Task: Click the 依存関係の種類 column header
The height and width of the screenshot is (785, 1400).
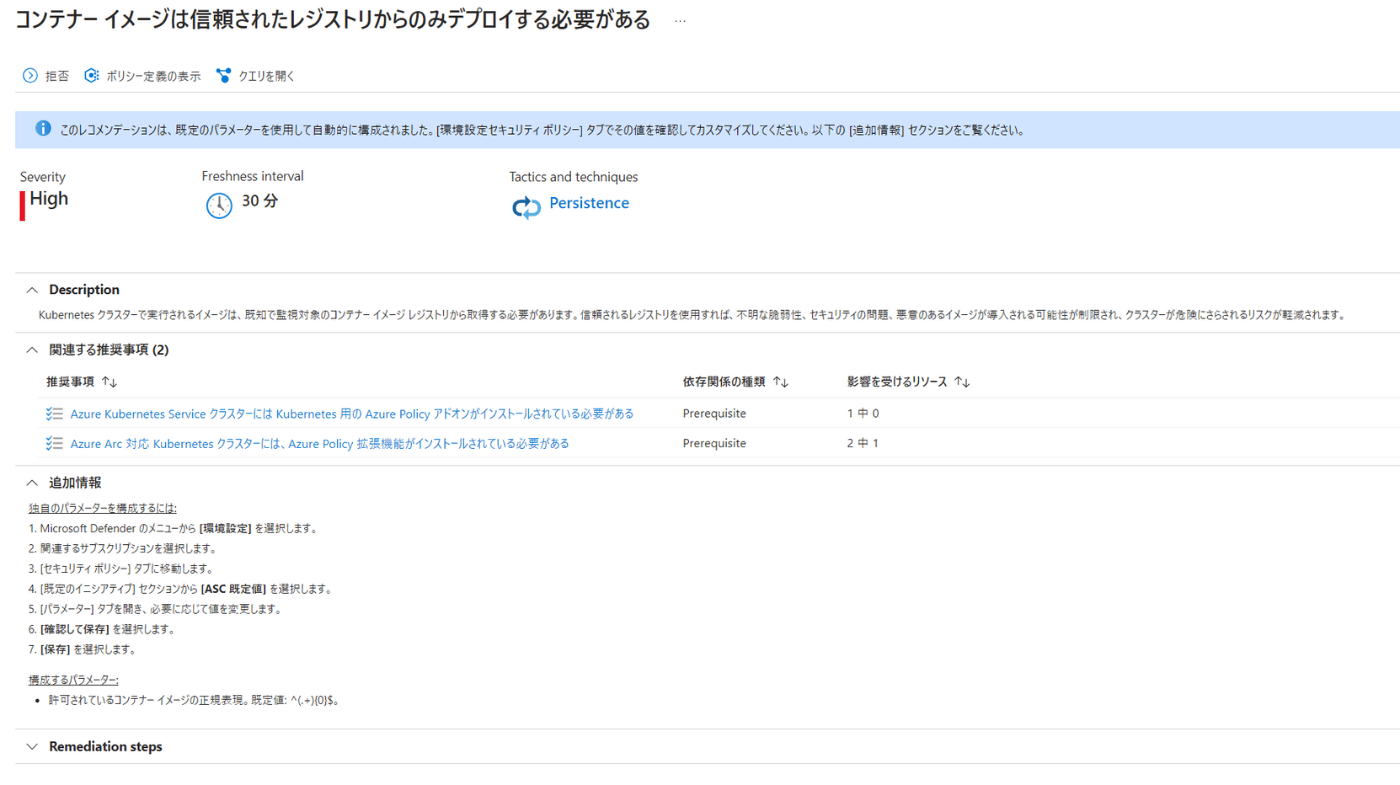Action: click(x=724, y=382)
